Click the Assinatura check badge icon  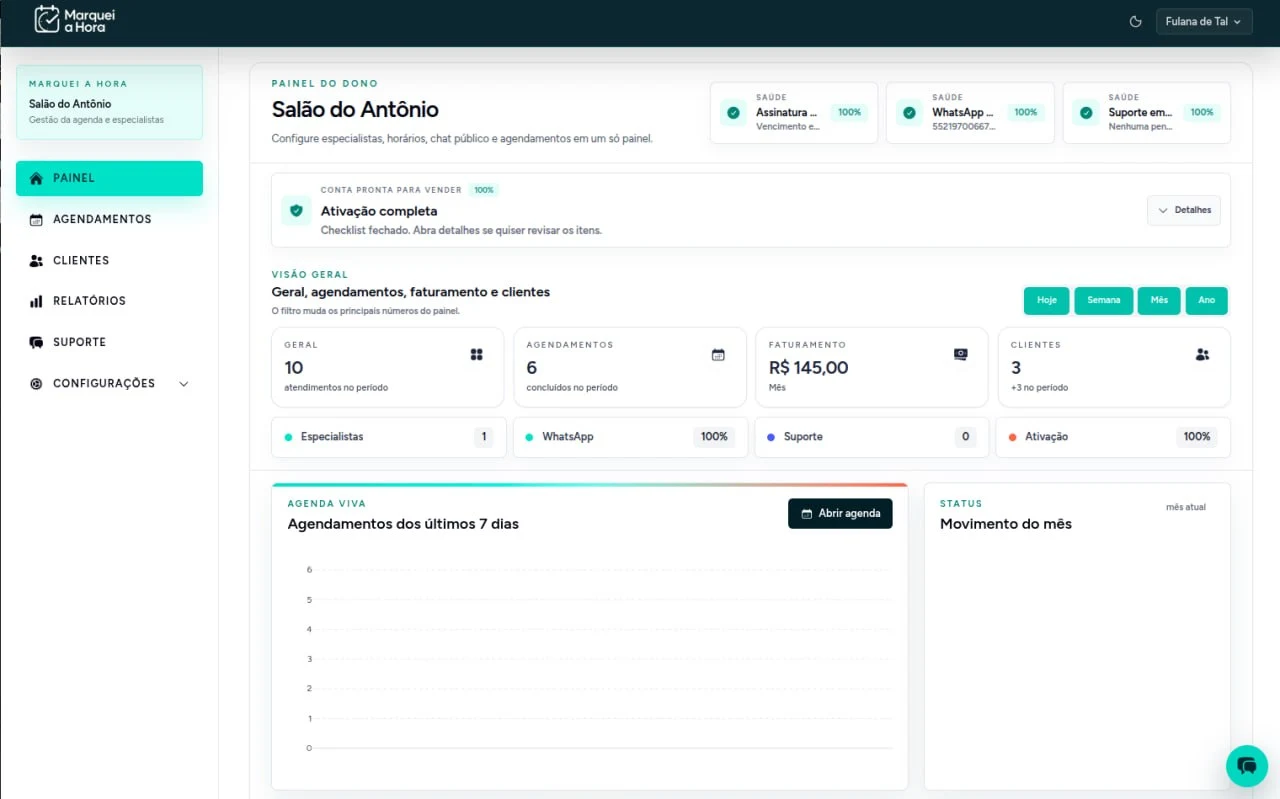733,113
